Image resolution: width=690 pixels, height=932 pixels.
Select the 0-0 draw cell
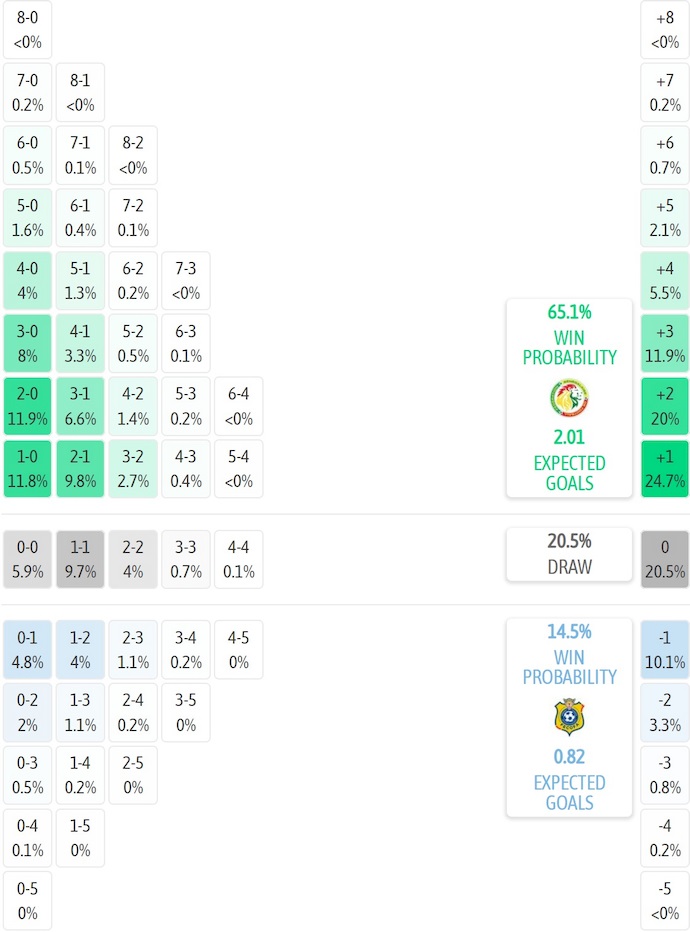[x=28, y=559]
